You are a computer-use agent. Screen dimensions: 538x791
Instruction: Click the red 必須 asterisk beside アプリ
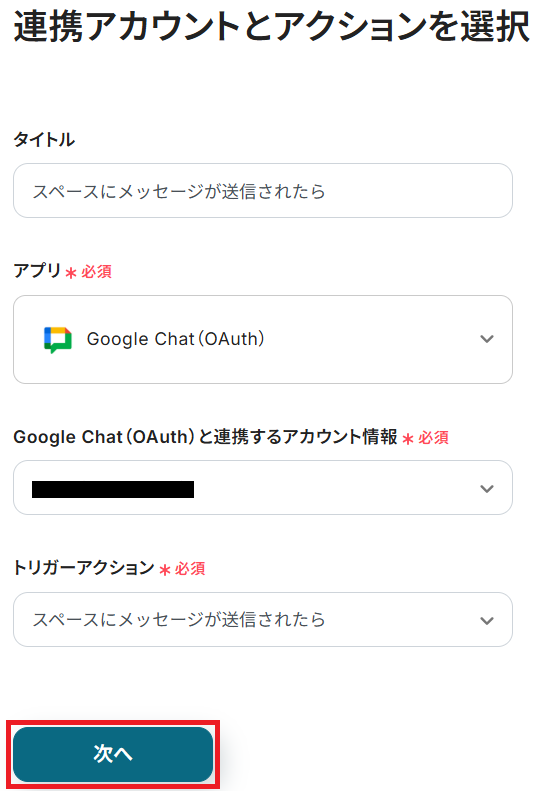[71, 273]
